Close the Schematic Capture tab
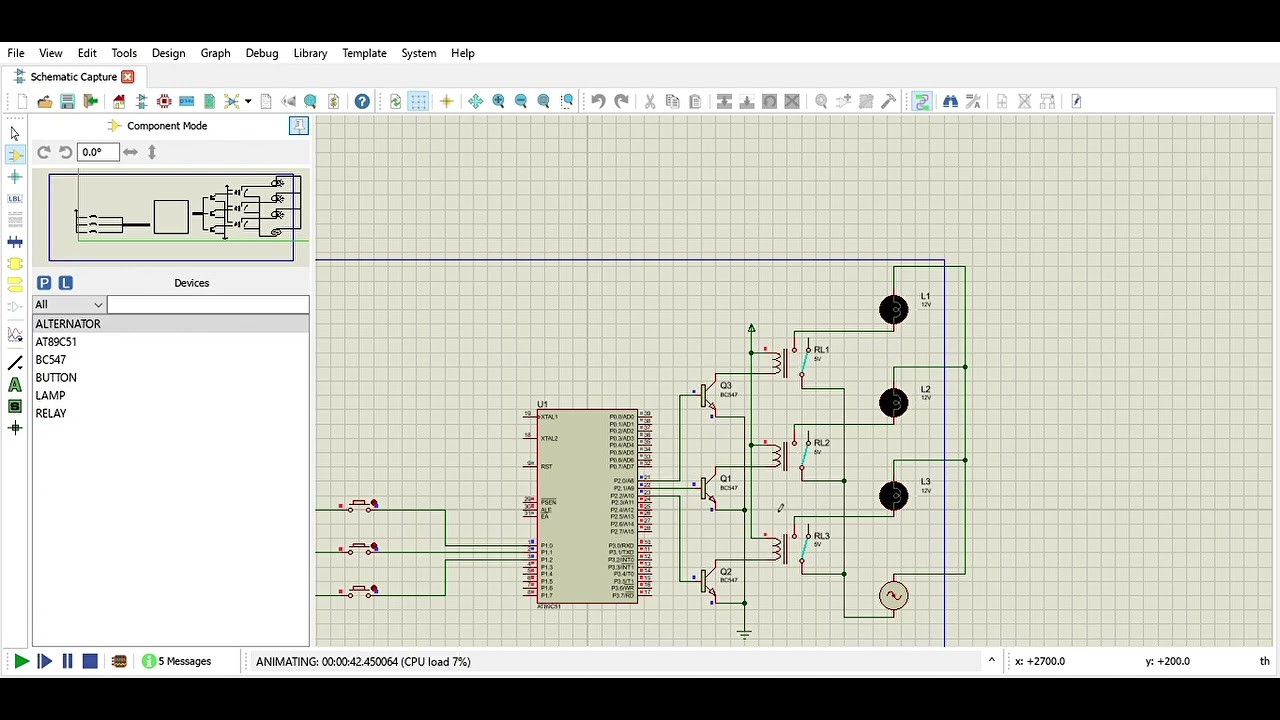The width and height of the screenshot is (1280, 720). point(128,77)
